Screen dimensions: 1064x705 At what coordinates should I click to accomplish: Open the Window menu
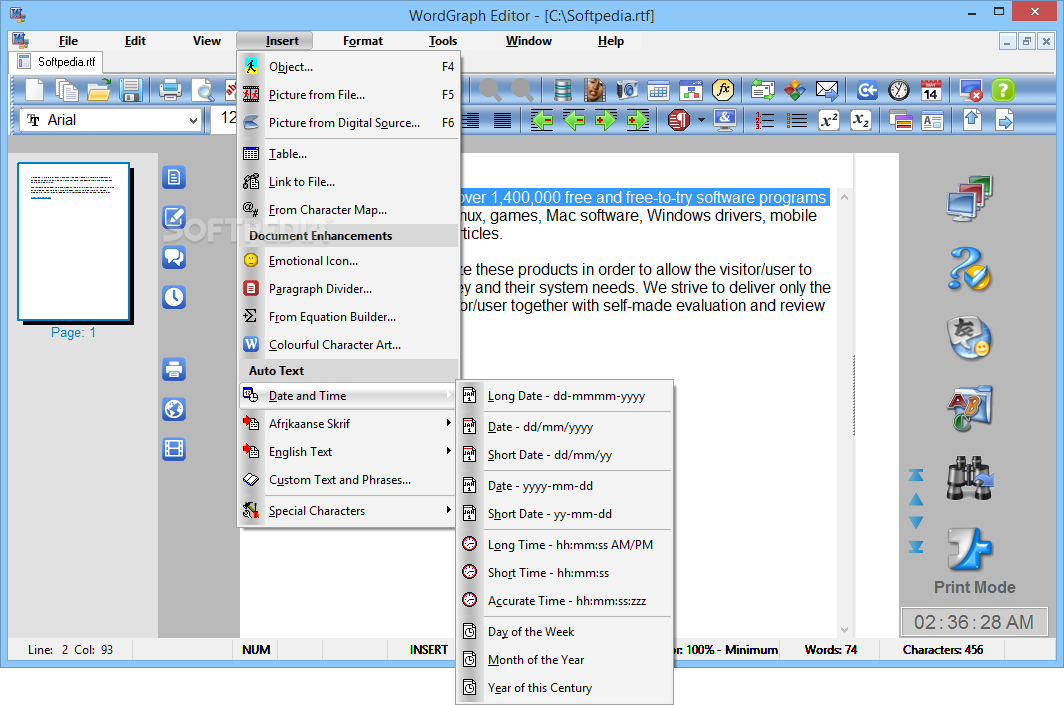pos(529,41)
